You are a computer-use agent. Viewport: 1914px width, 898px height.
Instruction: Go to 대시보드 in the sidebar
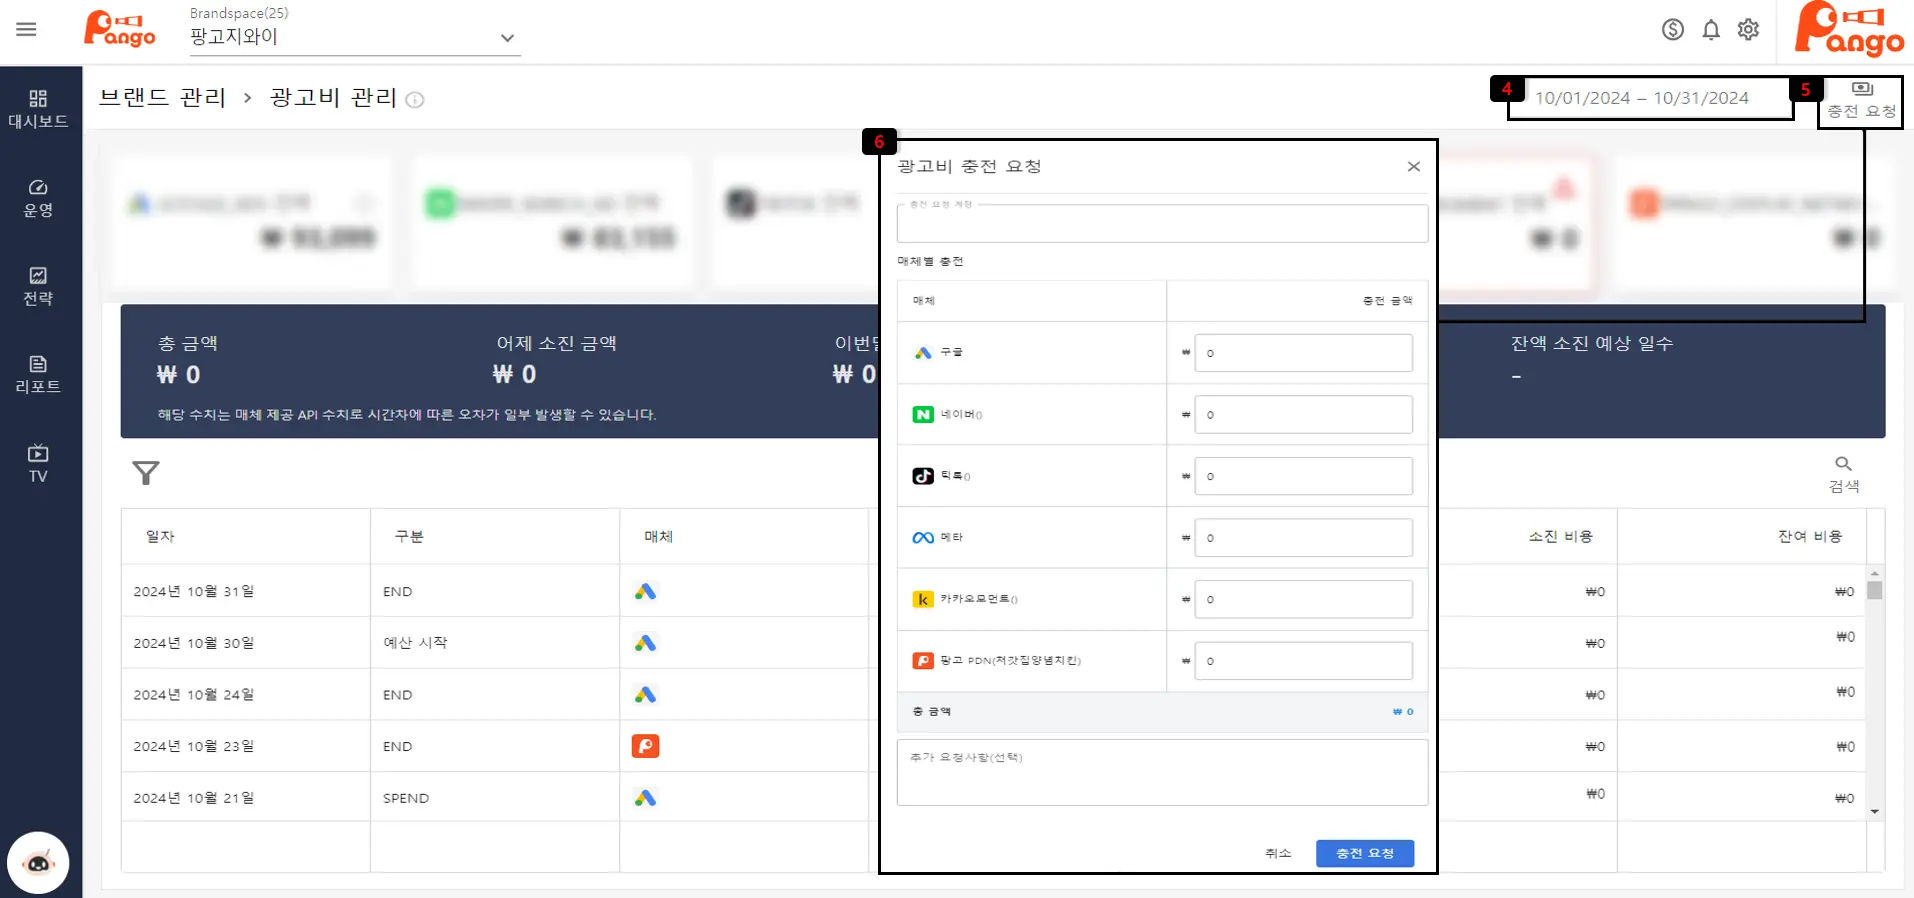coord(38,109)
